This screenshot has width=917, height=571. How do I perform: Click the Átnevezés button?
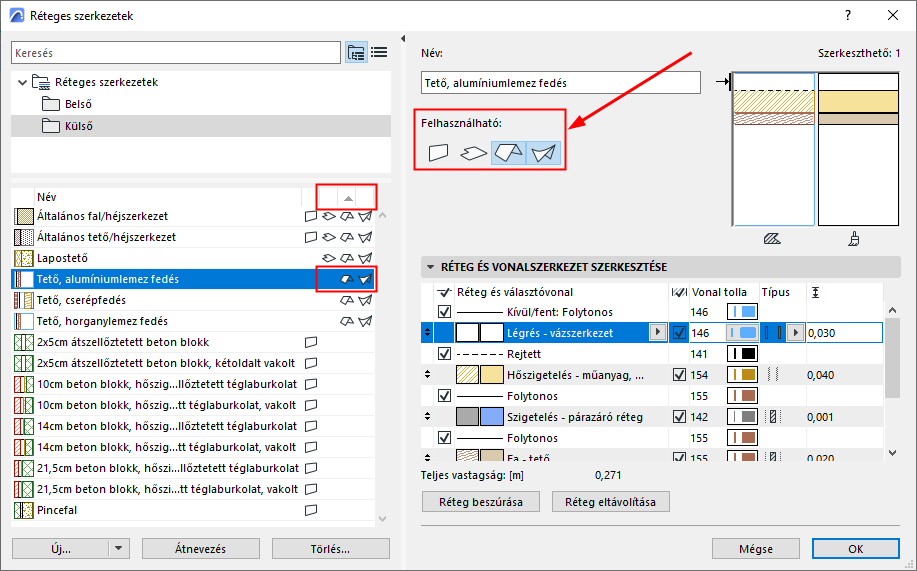(x=201, y=549)
